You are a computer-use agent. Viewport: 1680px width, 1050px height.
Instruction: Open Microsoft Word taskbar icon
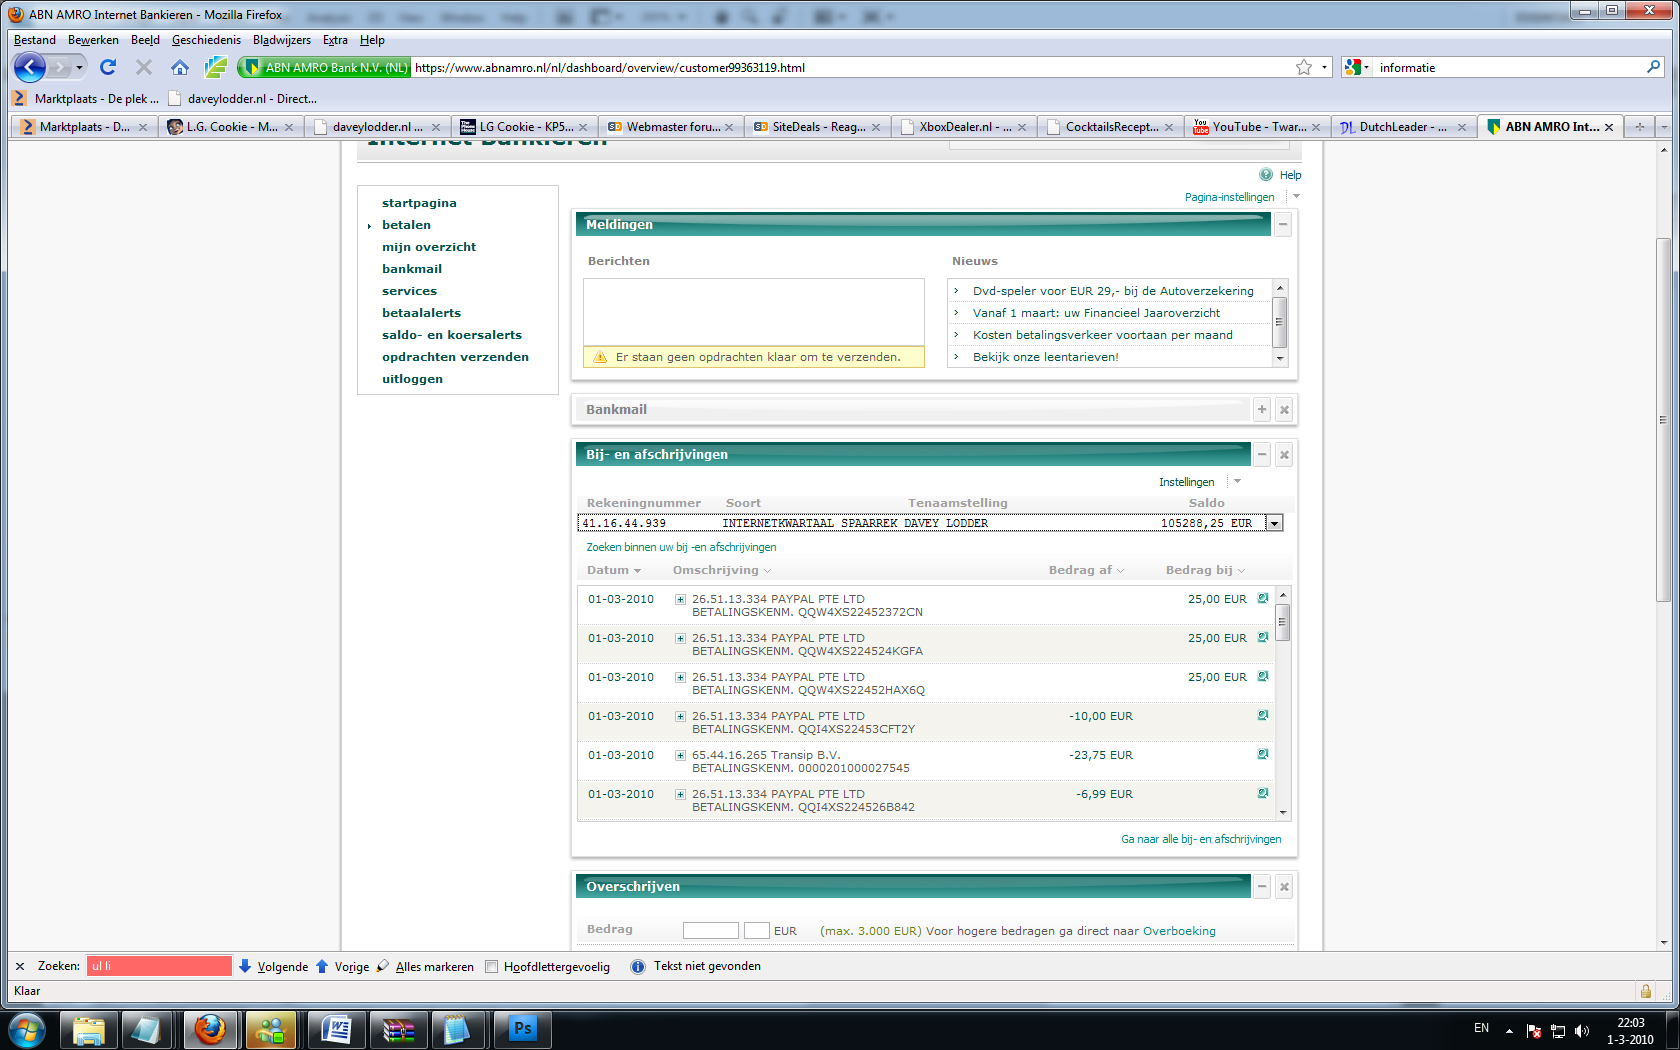(337, 1029)
